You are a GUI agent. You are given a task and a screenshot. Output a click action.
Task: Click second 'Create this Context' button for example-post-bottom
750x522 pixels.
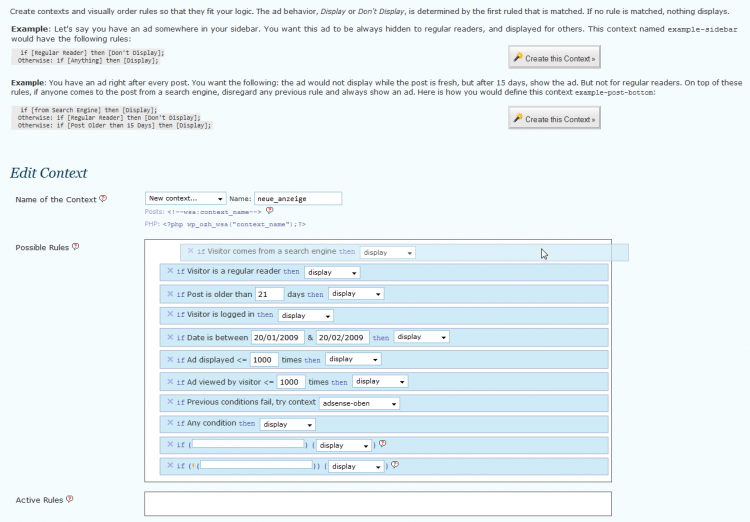[x=554, y=119]
